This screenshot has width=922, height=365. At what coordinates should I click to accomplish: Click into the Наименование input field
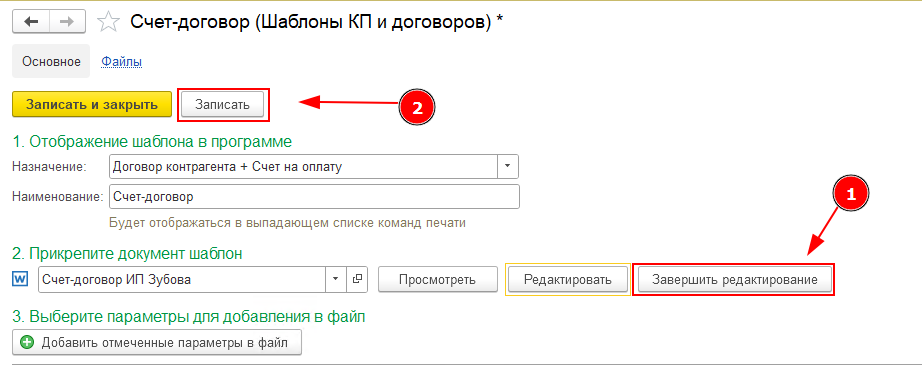coord(315,197)
